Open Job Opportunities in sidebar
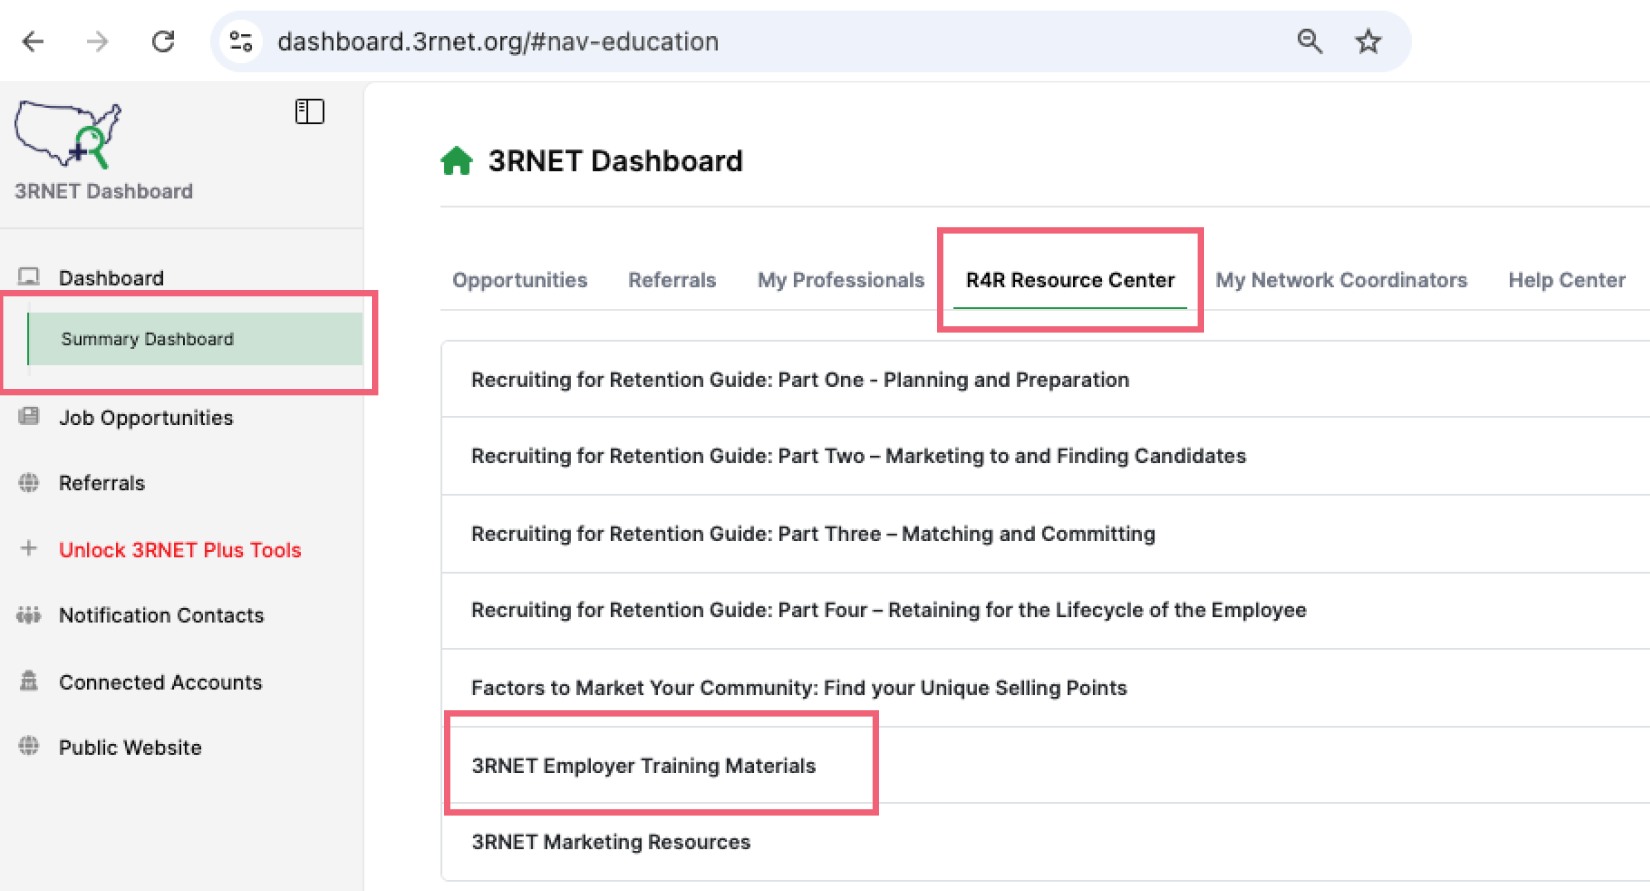 tap(146, 418)
